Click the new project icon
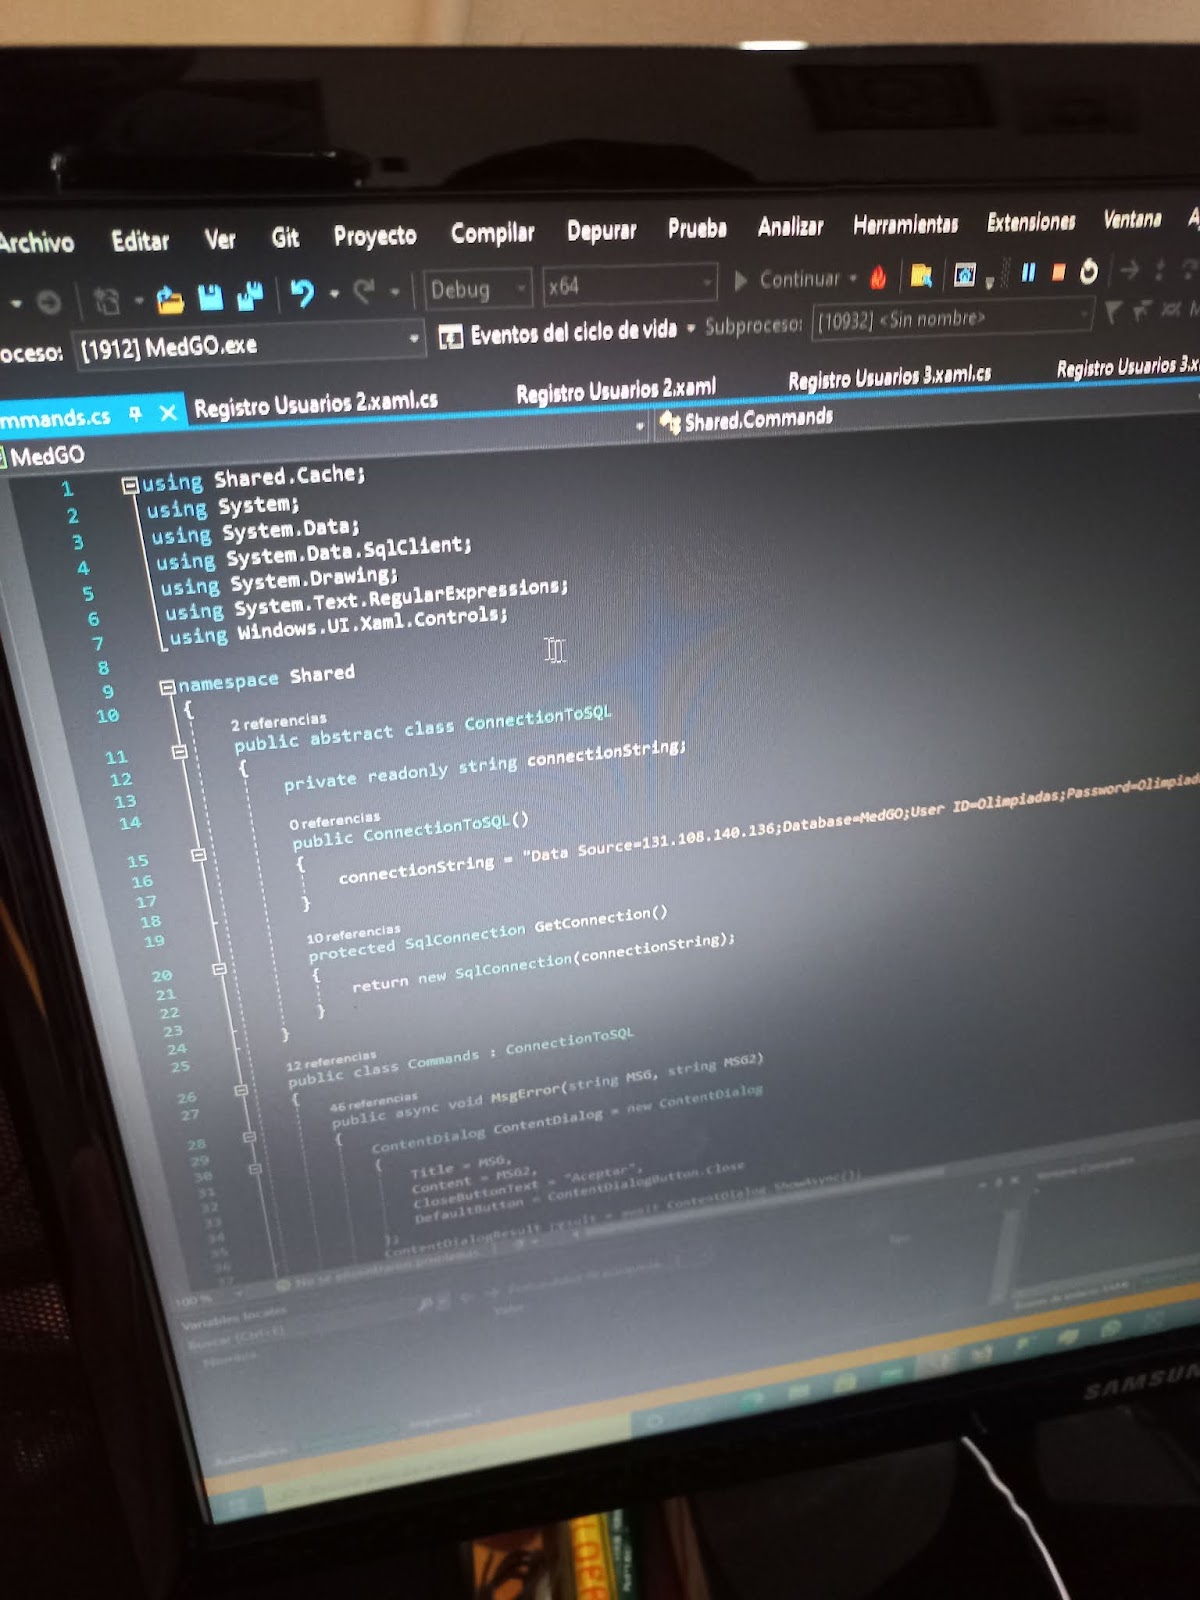This screenshot has width=1200, height=1600. pos(106,299)
